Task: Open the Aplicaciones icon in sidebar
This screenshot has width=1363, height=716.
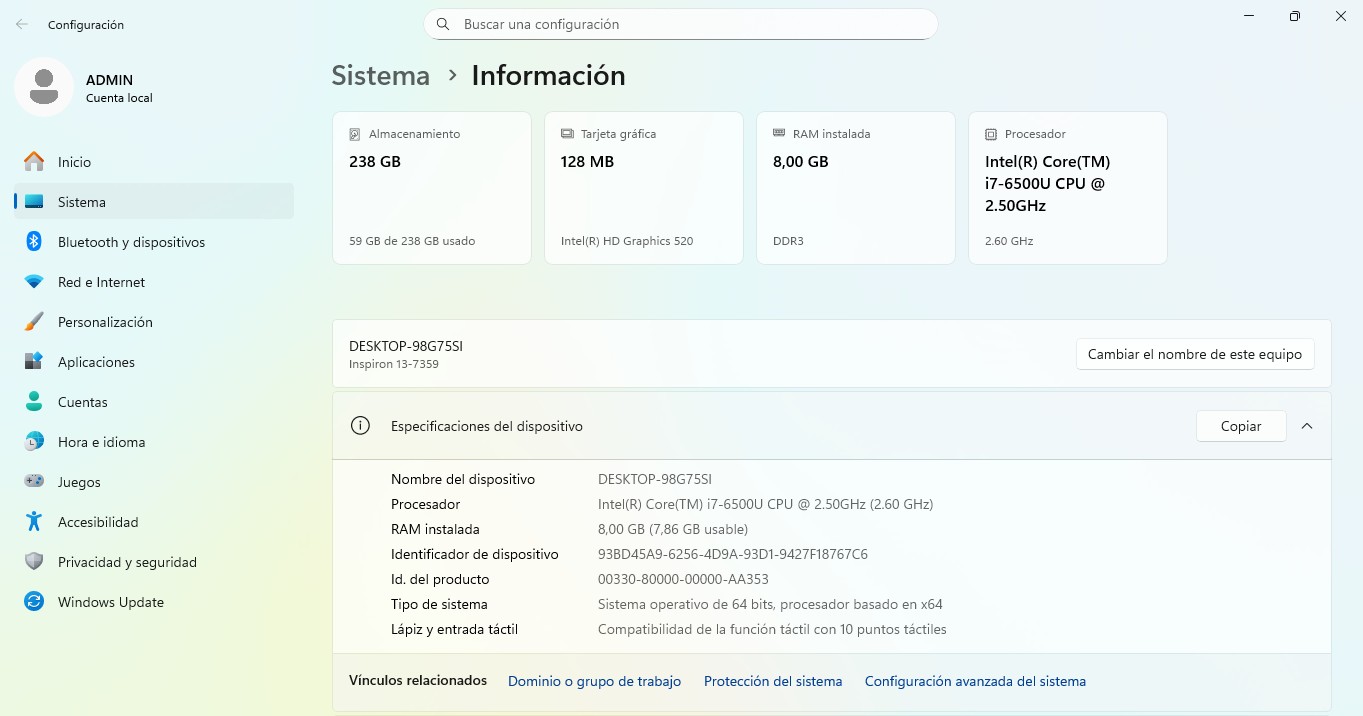Action: (x=34, y=362)
